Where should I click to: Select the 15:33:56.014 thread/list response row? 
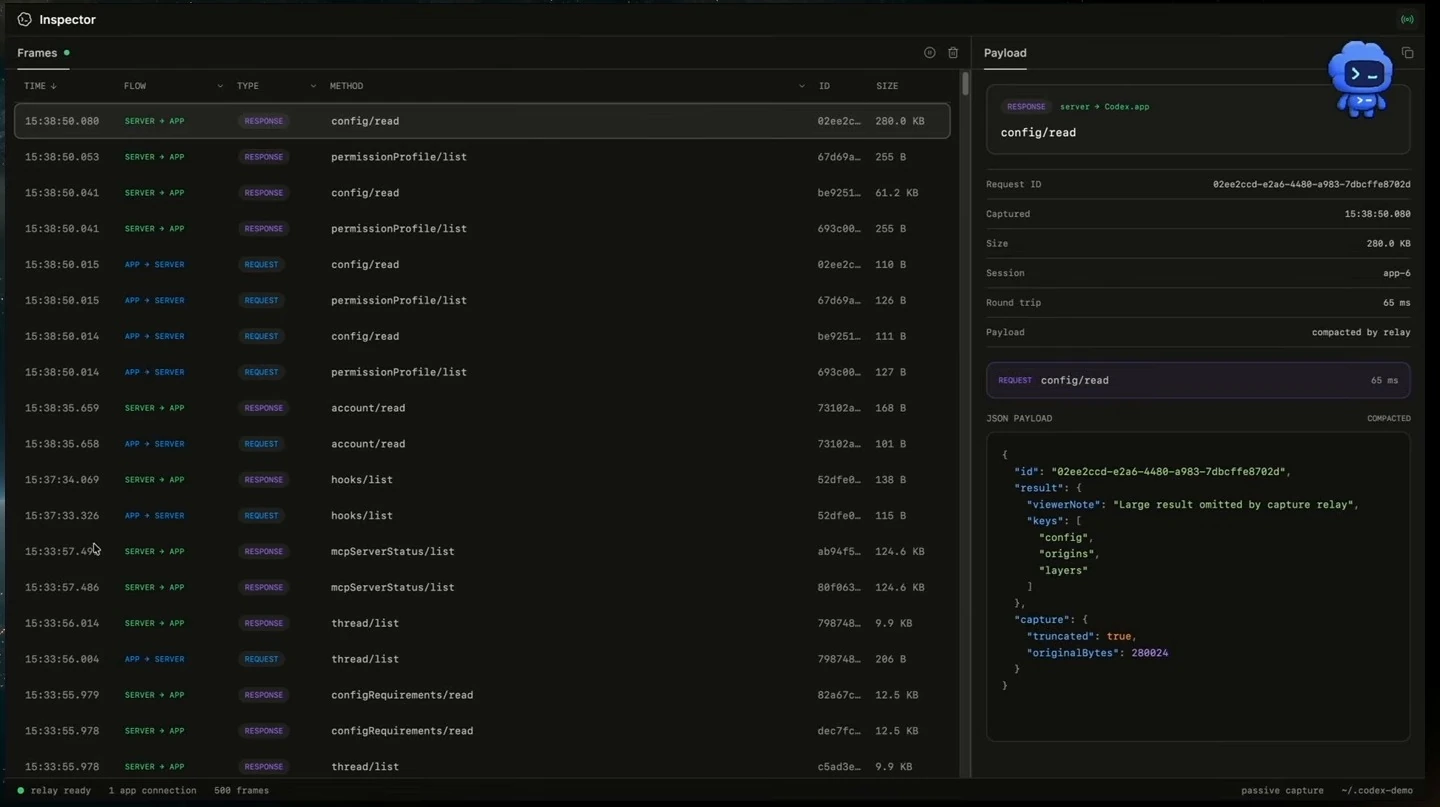click(482, 623)
